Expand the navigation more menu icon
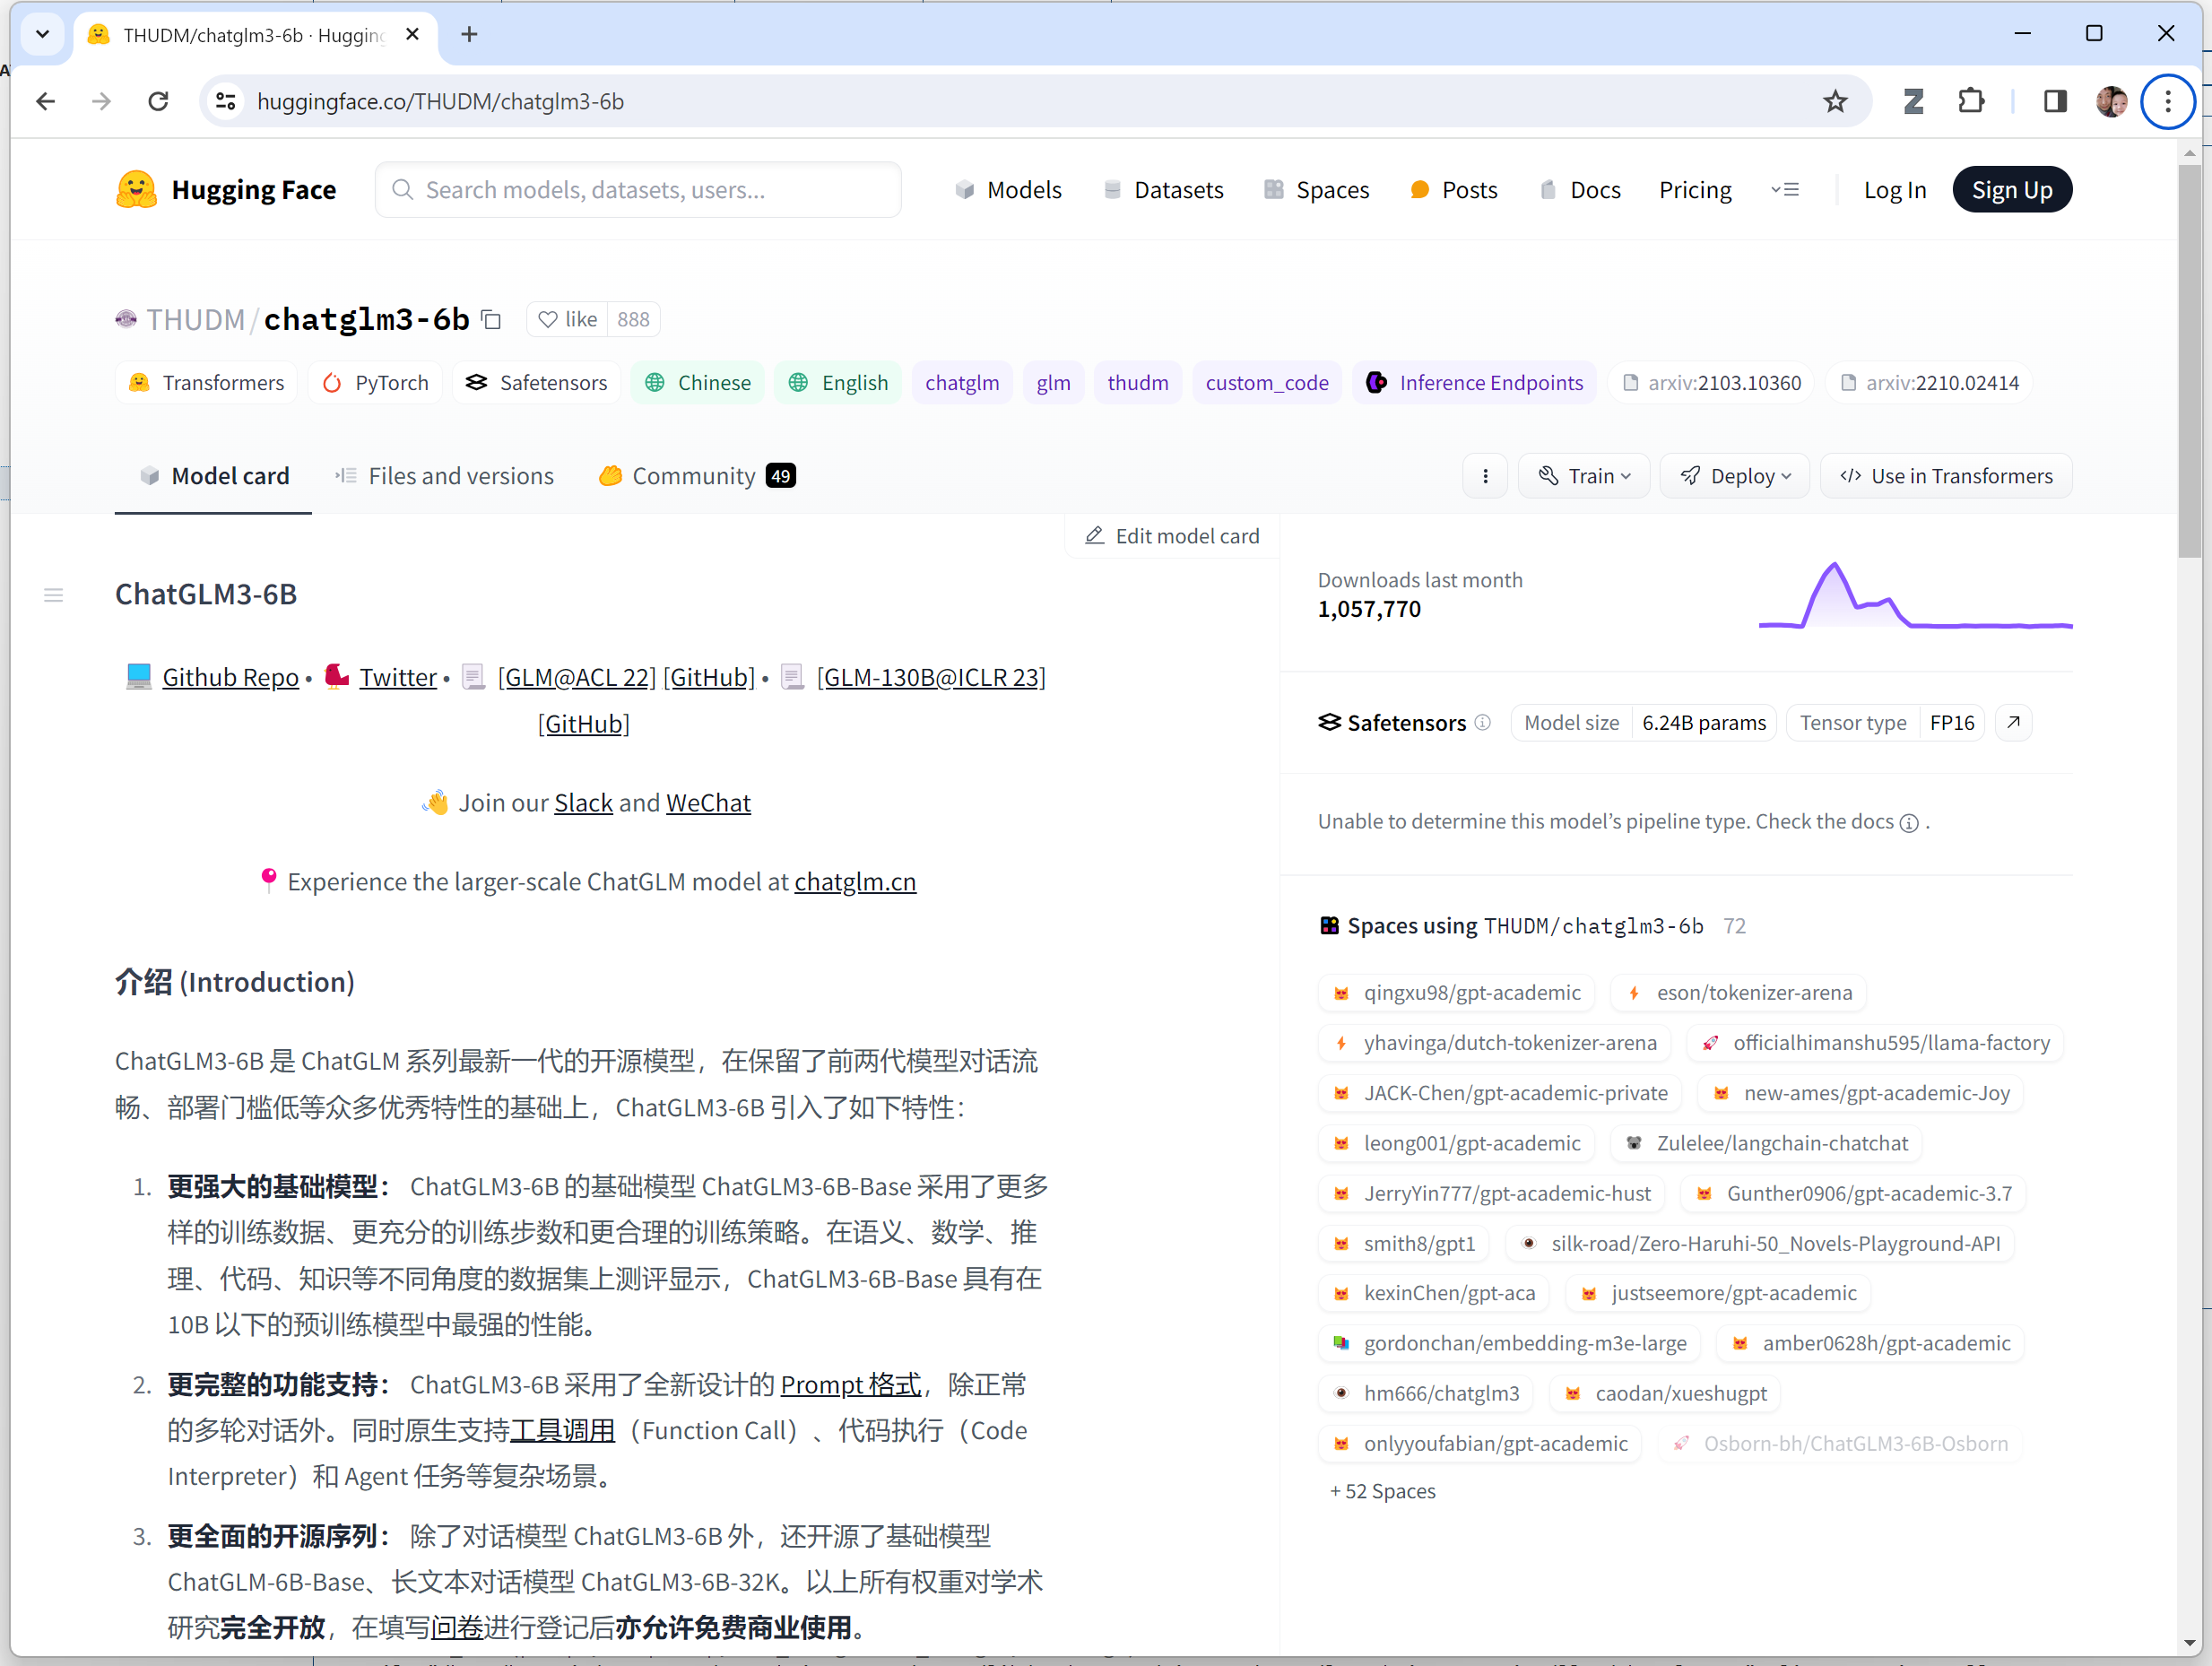 1785,190
